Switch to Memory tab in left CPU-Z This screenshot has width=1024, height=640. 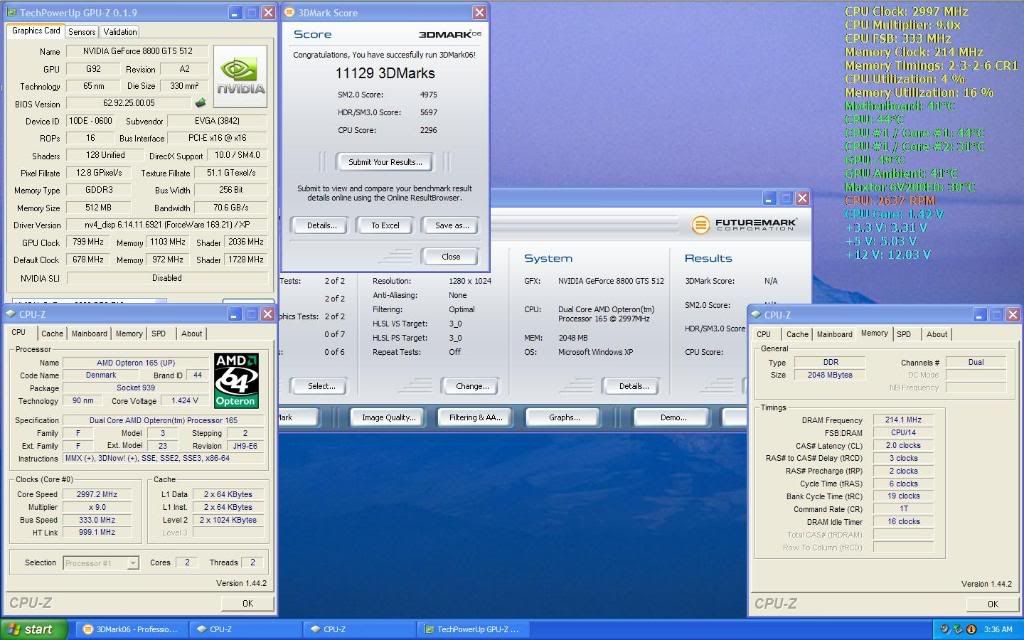(x=129, y=333)
